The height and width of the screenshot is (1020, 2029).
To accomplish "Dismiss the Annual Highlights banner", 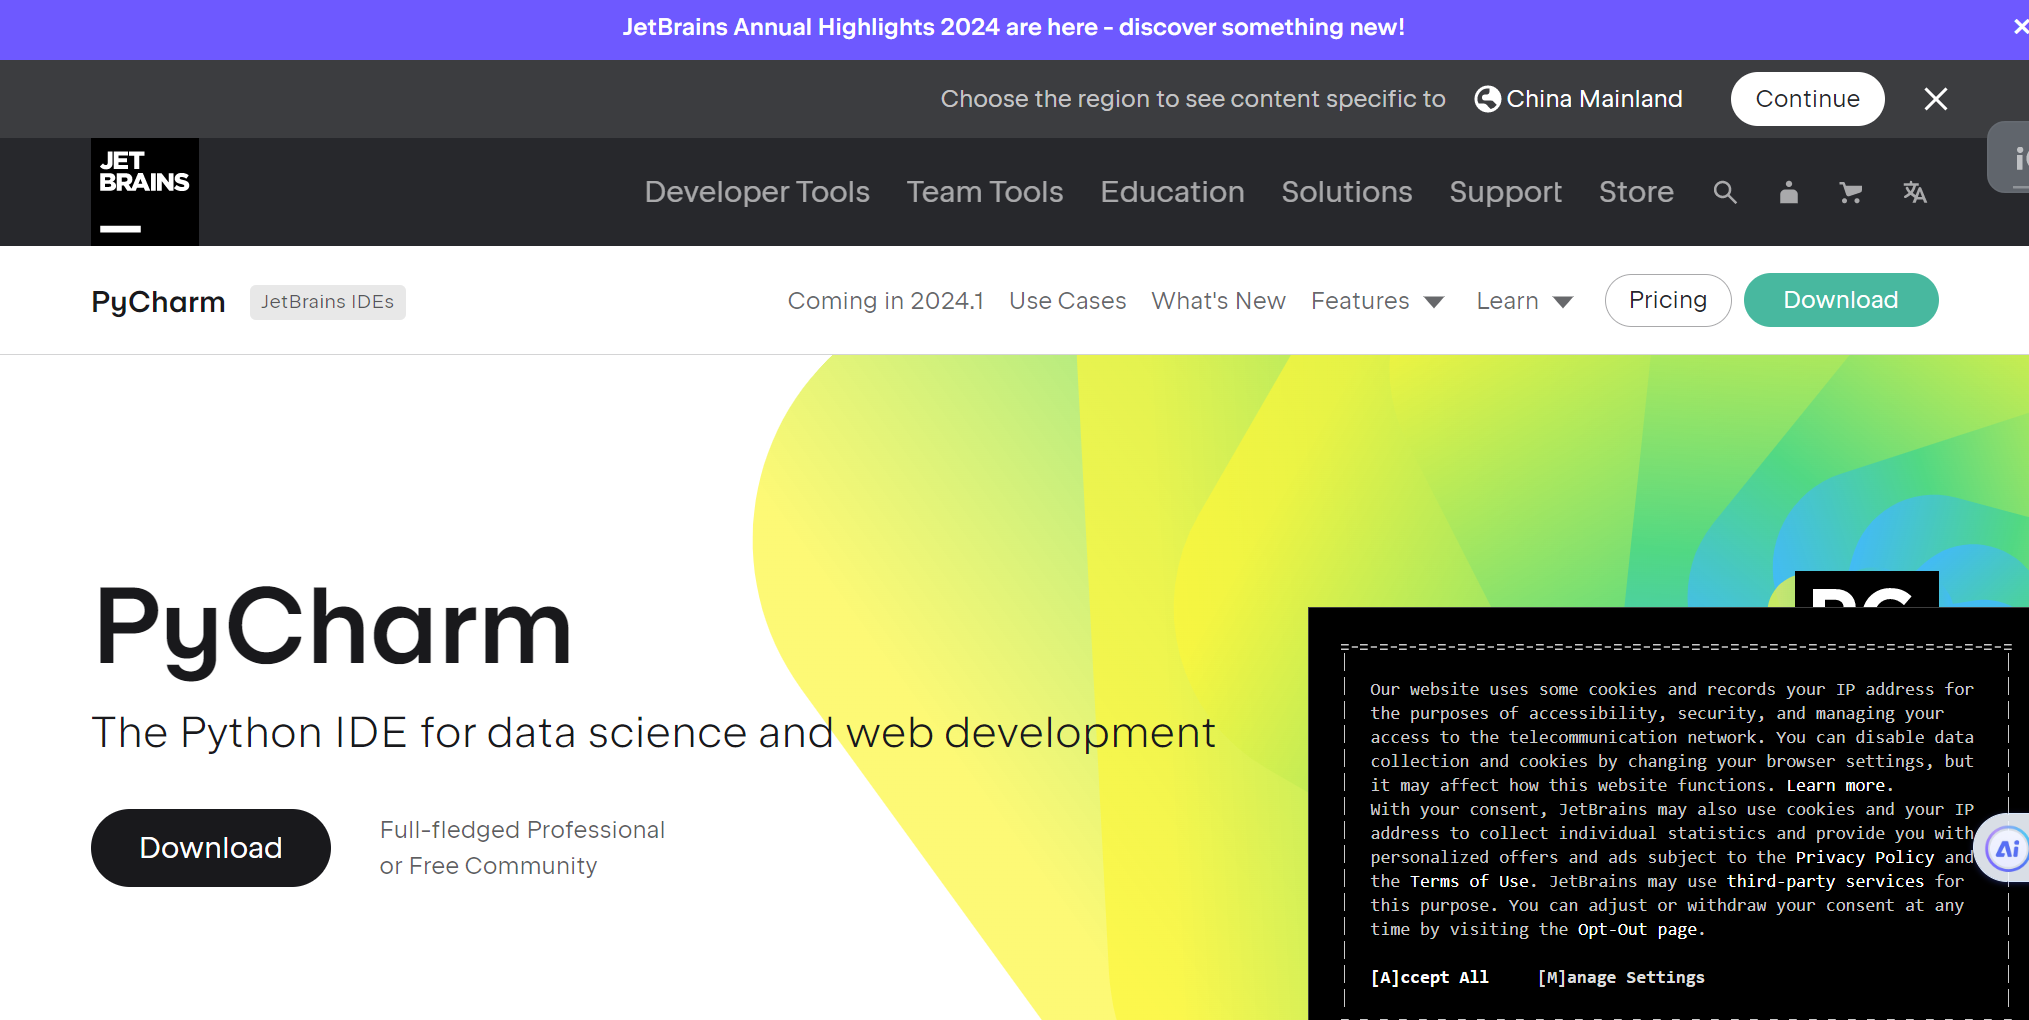I will tap(2021, 27).
